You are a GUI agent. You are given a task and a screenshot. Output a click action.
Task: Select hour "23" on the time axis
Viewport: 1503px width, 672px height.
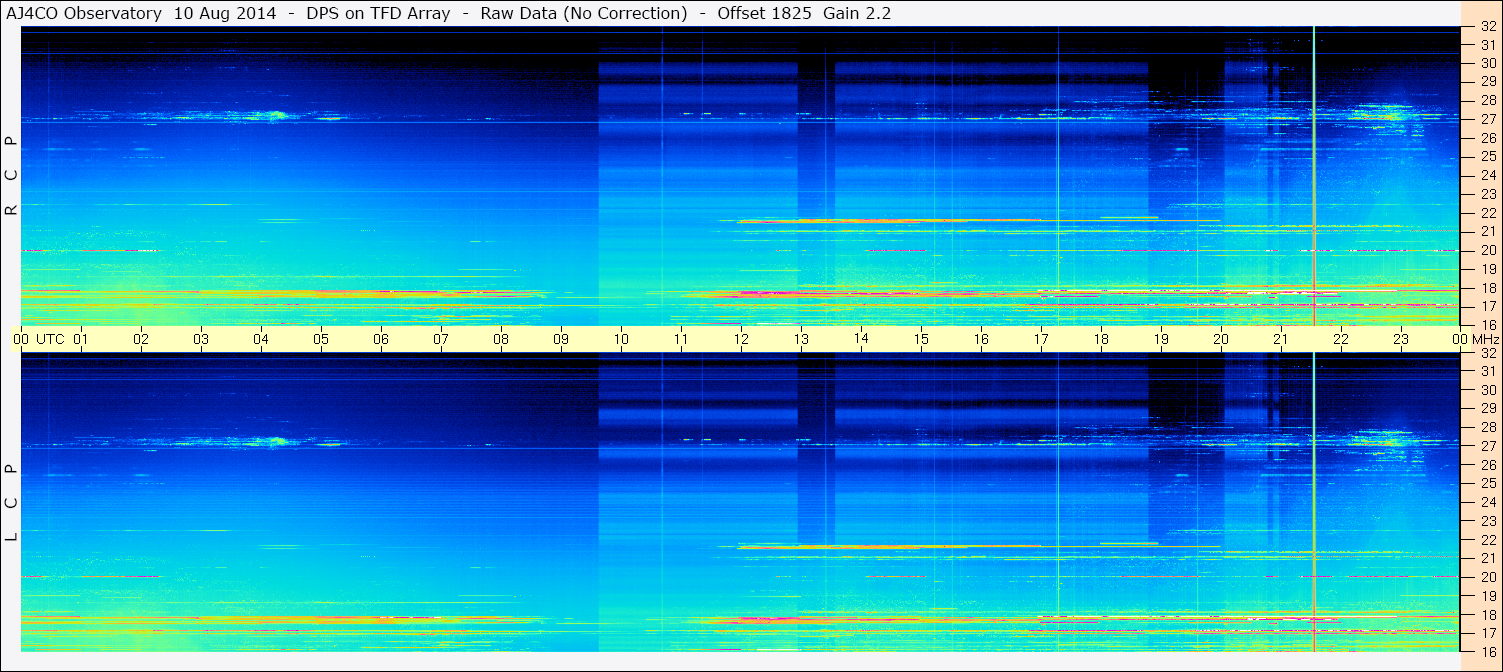(1401, 339)
